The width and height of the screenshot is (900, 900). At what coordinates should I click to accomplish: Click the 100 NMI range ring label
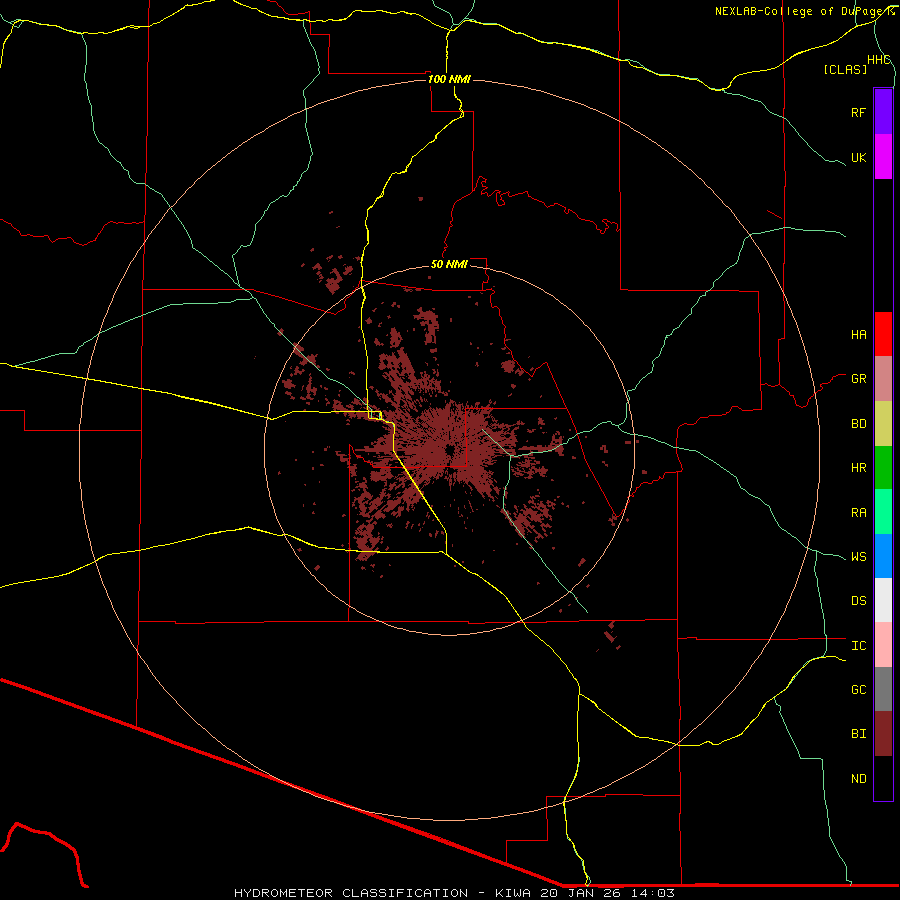(449, 79)
